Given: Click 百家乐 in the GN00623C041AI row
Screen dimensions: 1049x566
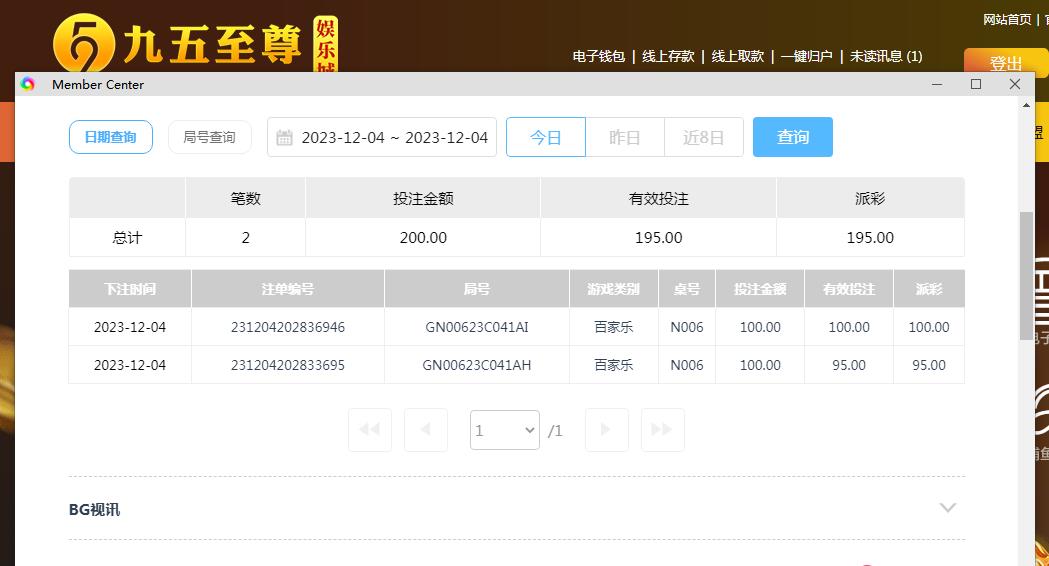Looking at the screenshot, I should coord(613,327).
